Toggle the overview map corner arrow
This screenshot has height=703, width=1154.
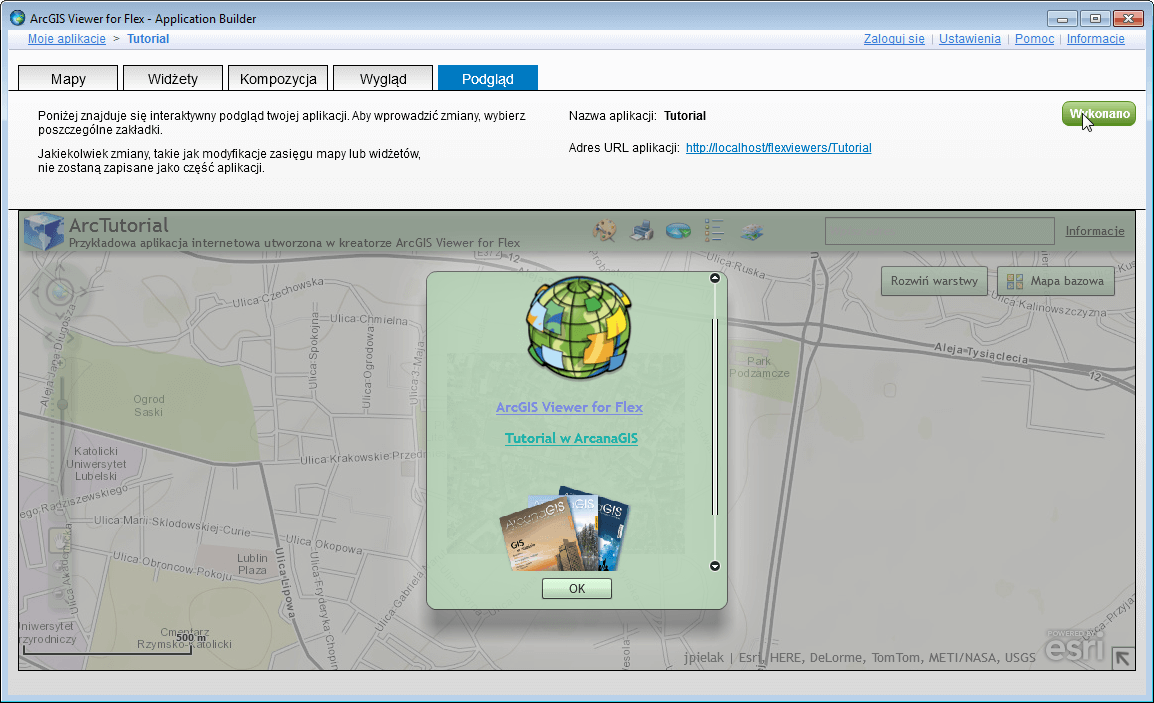(1122, 657)
